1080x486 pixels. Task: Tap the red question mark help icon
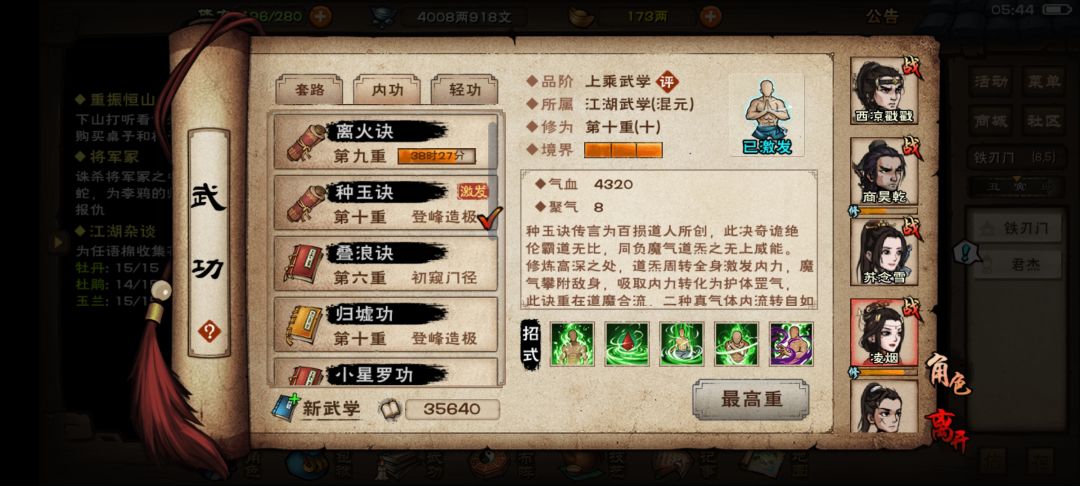(209, 332)
